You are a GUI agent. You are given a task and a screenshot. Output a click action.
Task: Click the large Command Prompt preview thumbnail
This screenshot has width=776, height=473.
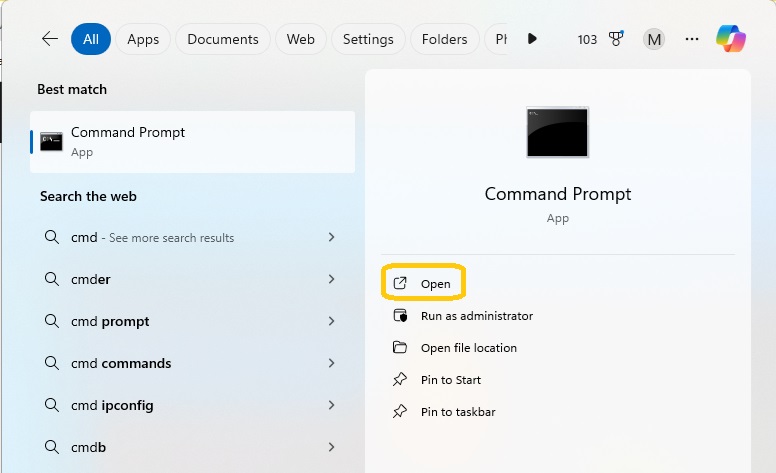(x=558, y=132)
